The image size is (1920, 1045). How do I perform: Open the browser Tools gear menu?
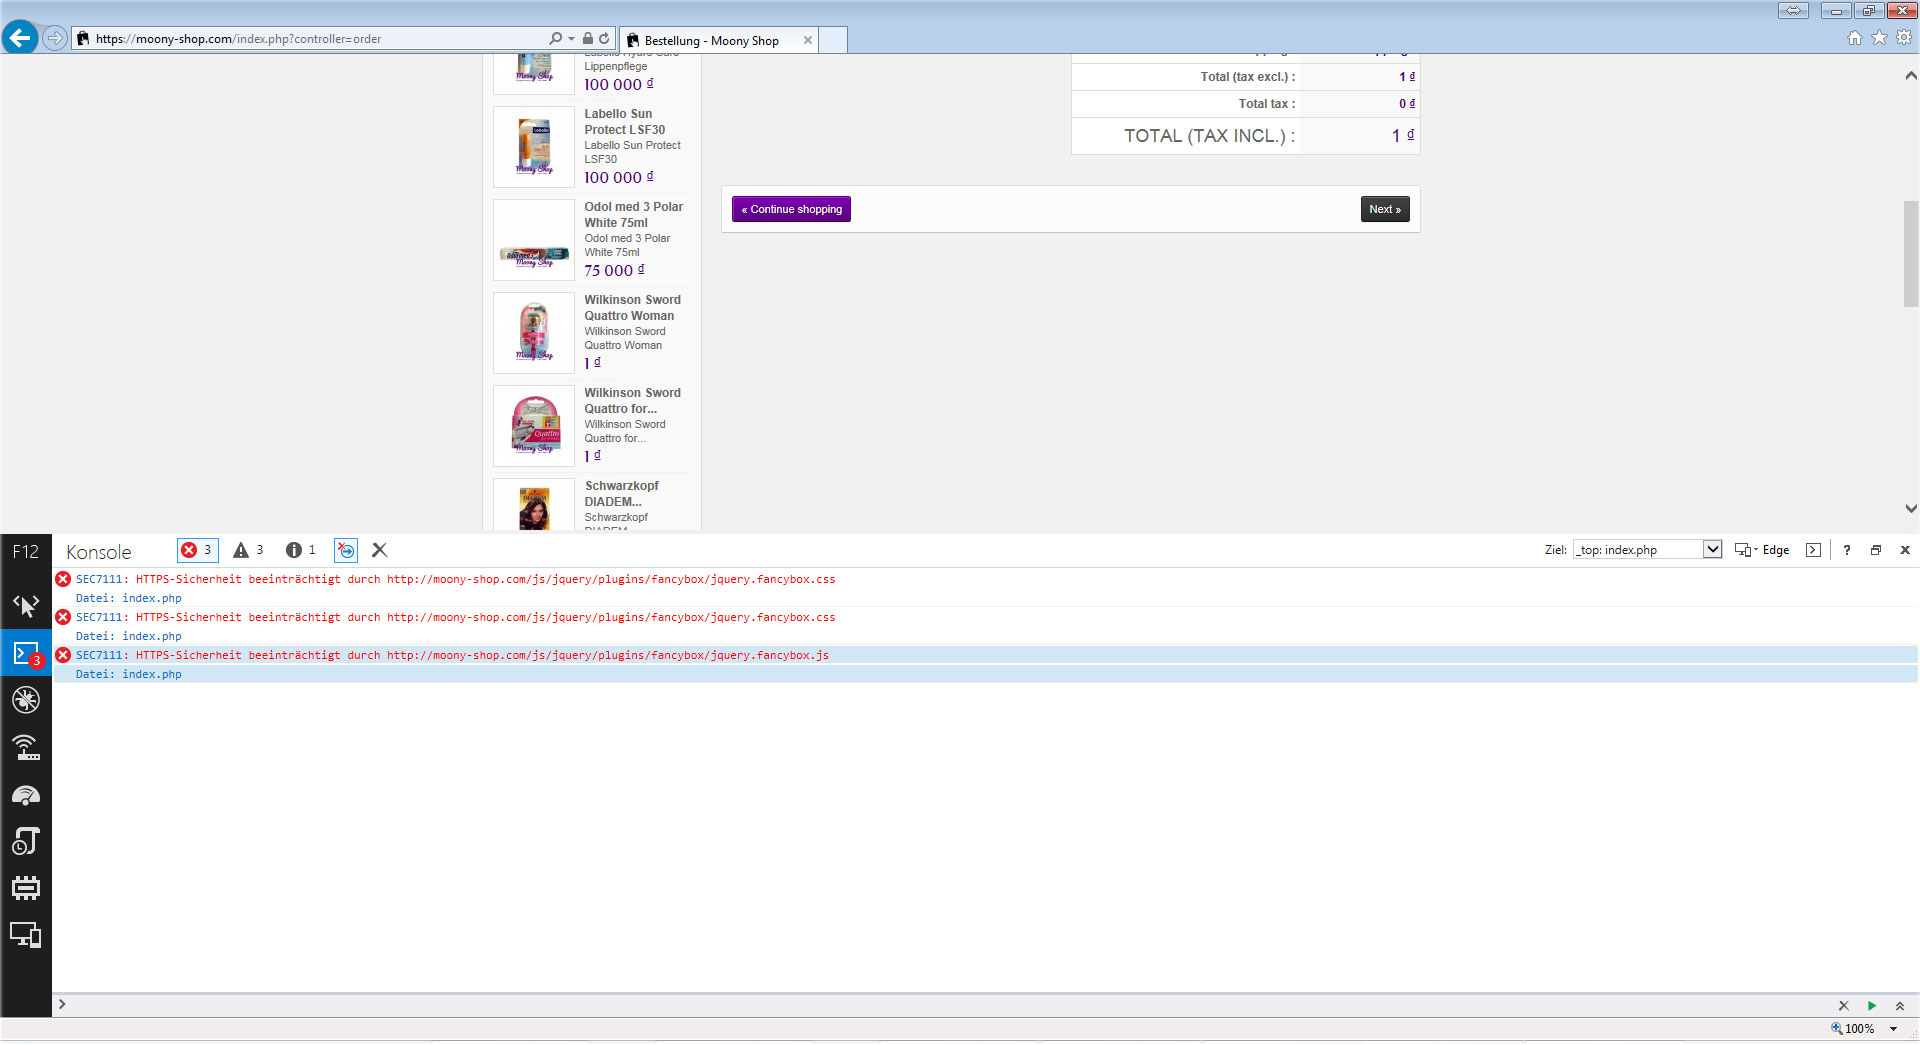click(x=1904, y=38)
